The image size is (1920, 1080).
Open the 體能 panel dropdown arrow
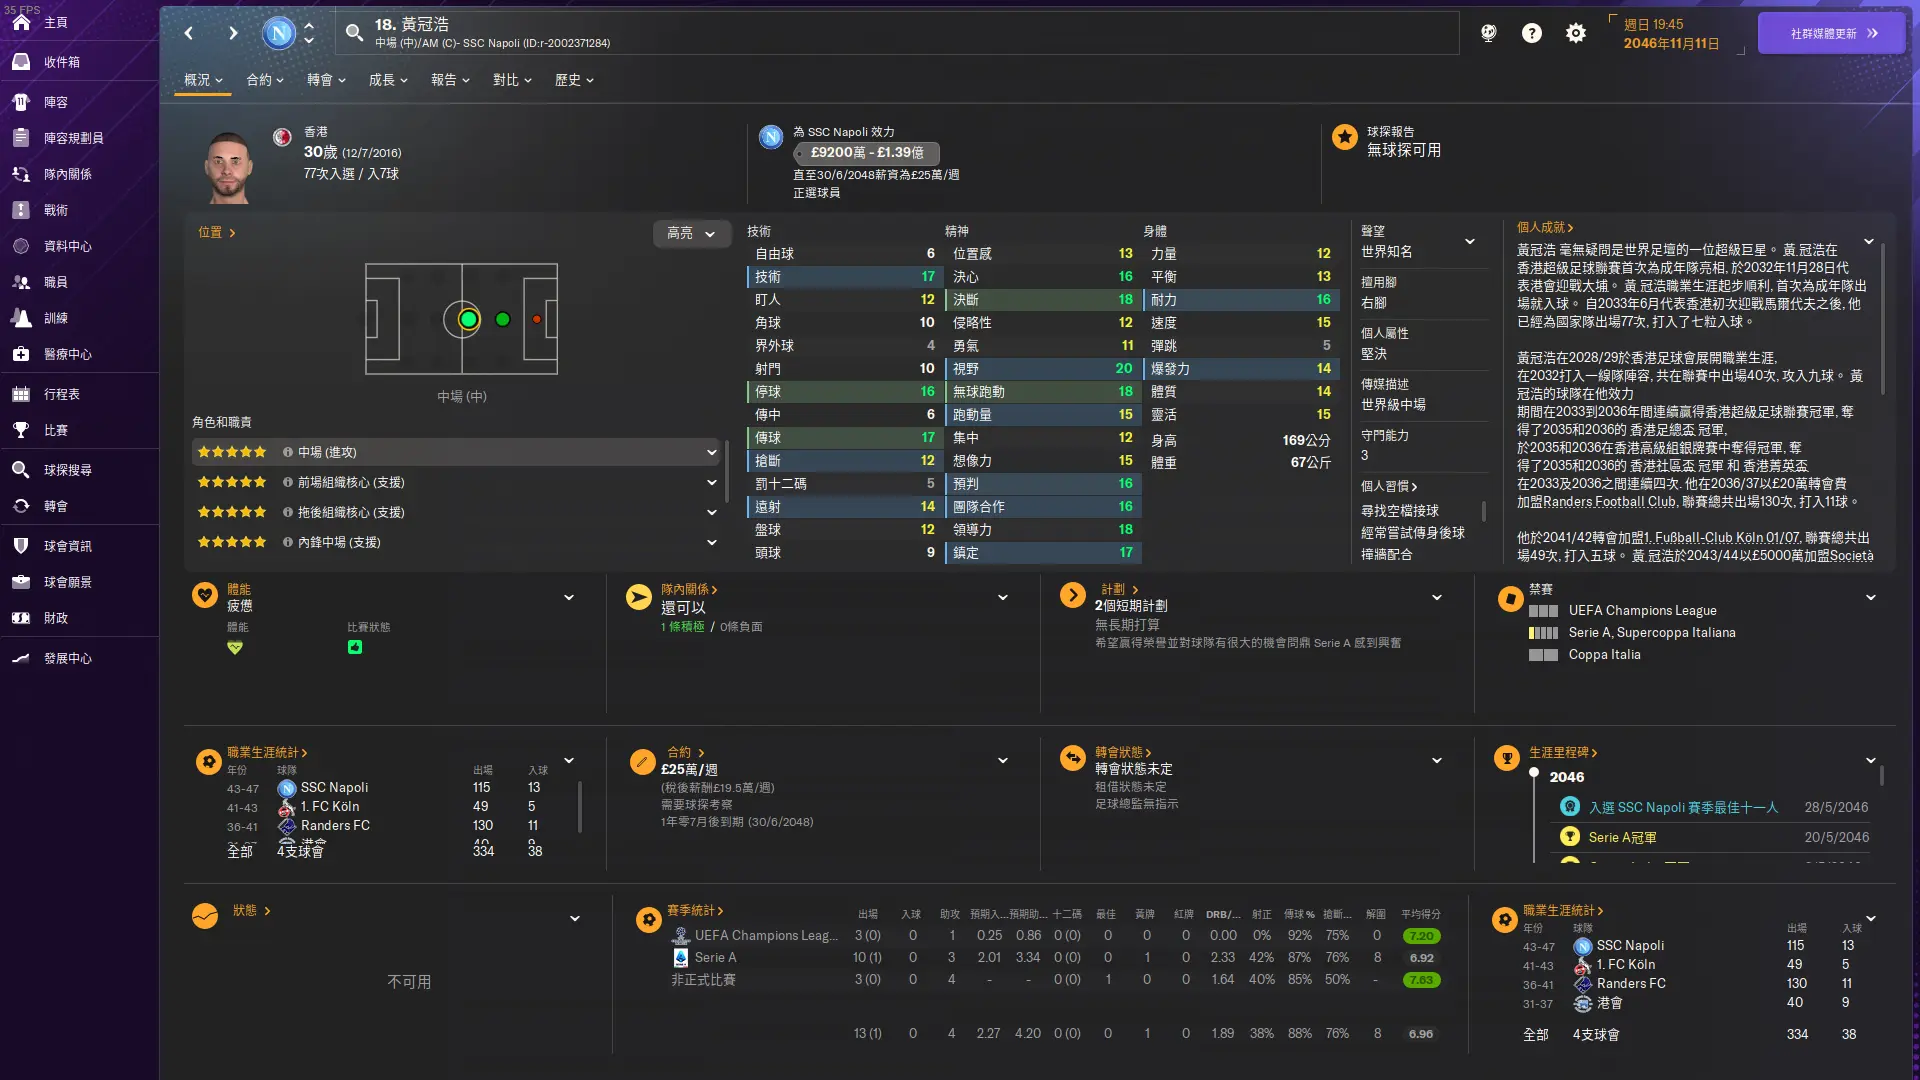pyautogui.click(x=569, y=598)
